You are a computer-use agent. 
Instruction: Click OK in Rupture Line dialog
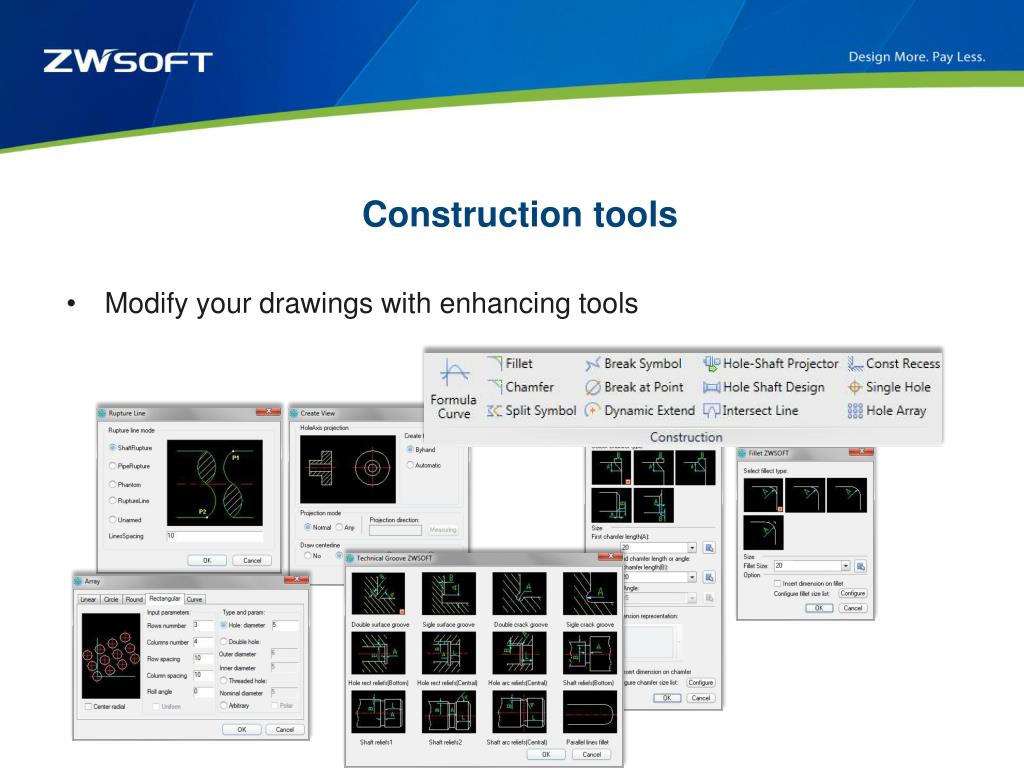click(x=206, y=560)
